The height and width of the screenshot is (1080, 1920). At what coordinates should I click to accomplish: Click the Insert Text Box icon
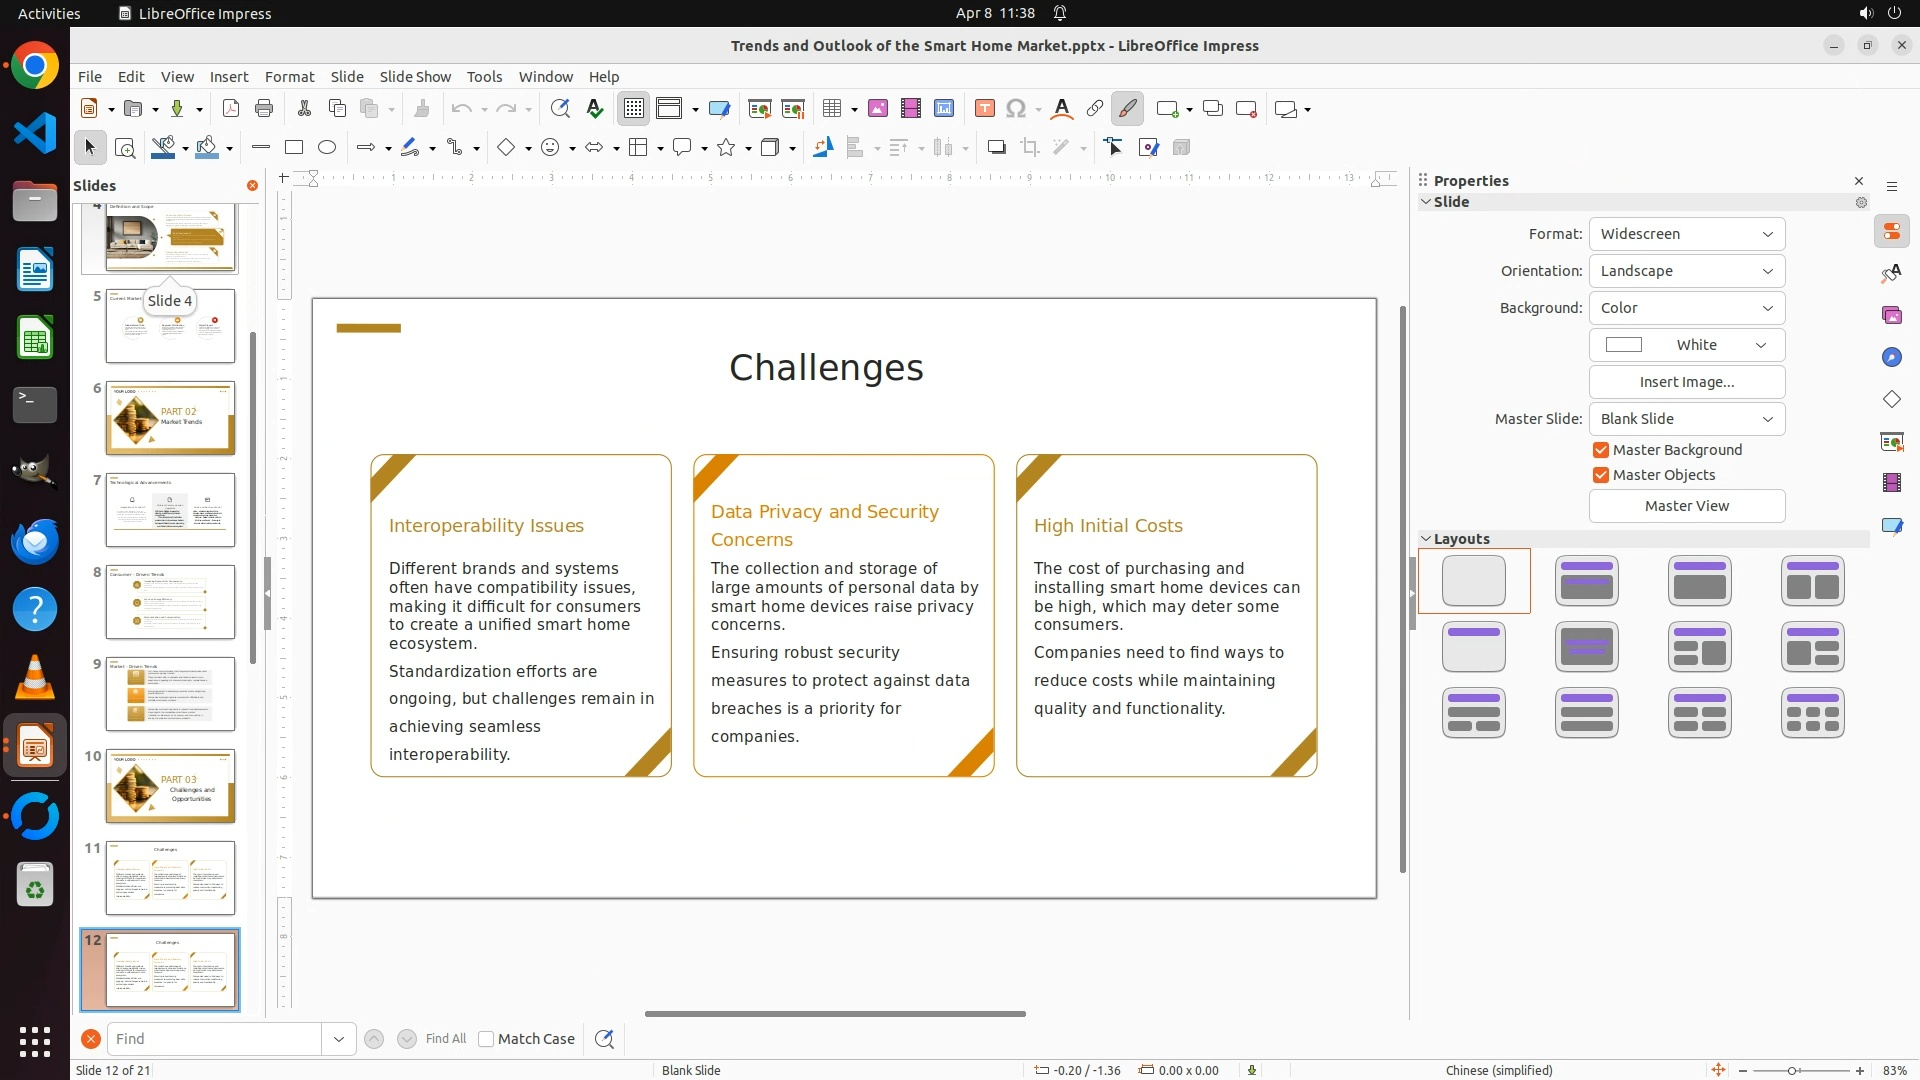[x=984, y=109]
